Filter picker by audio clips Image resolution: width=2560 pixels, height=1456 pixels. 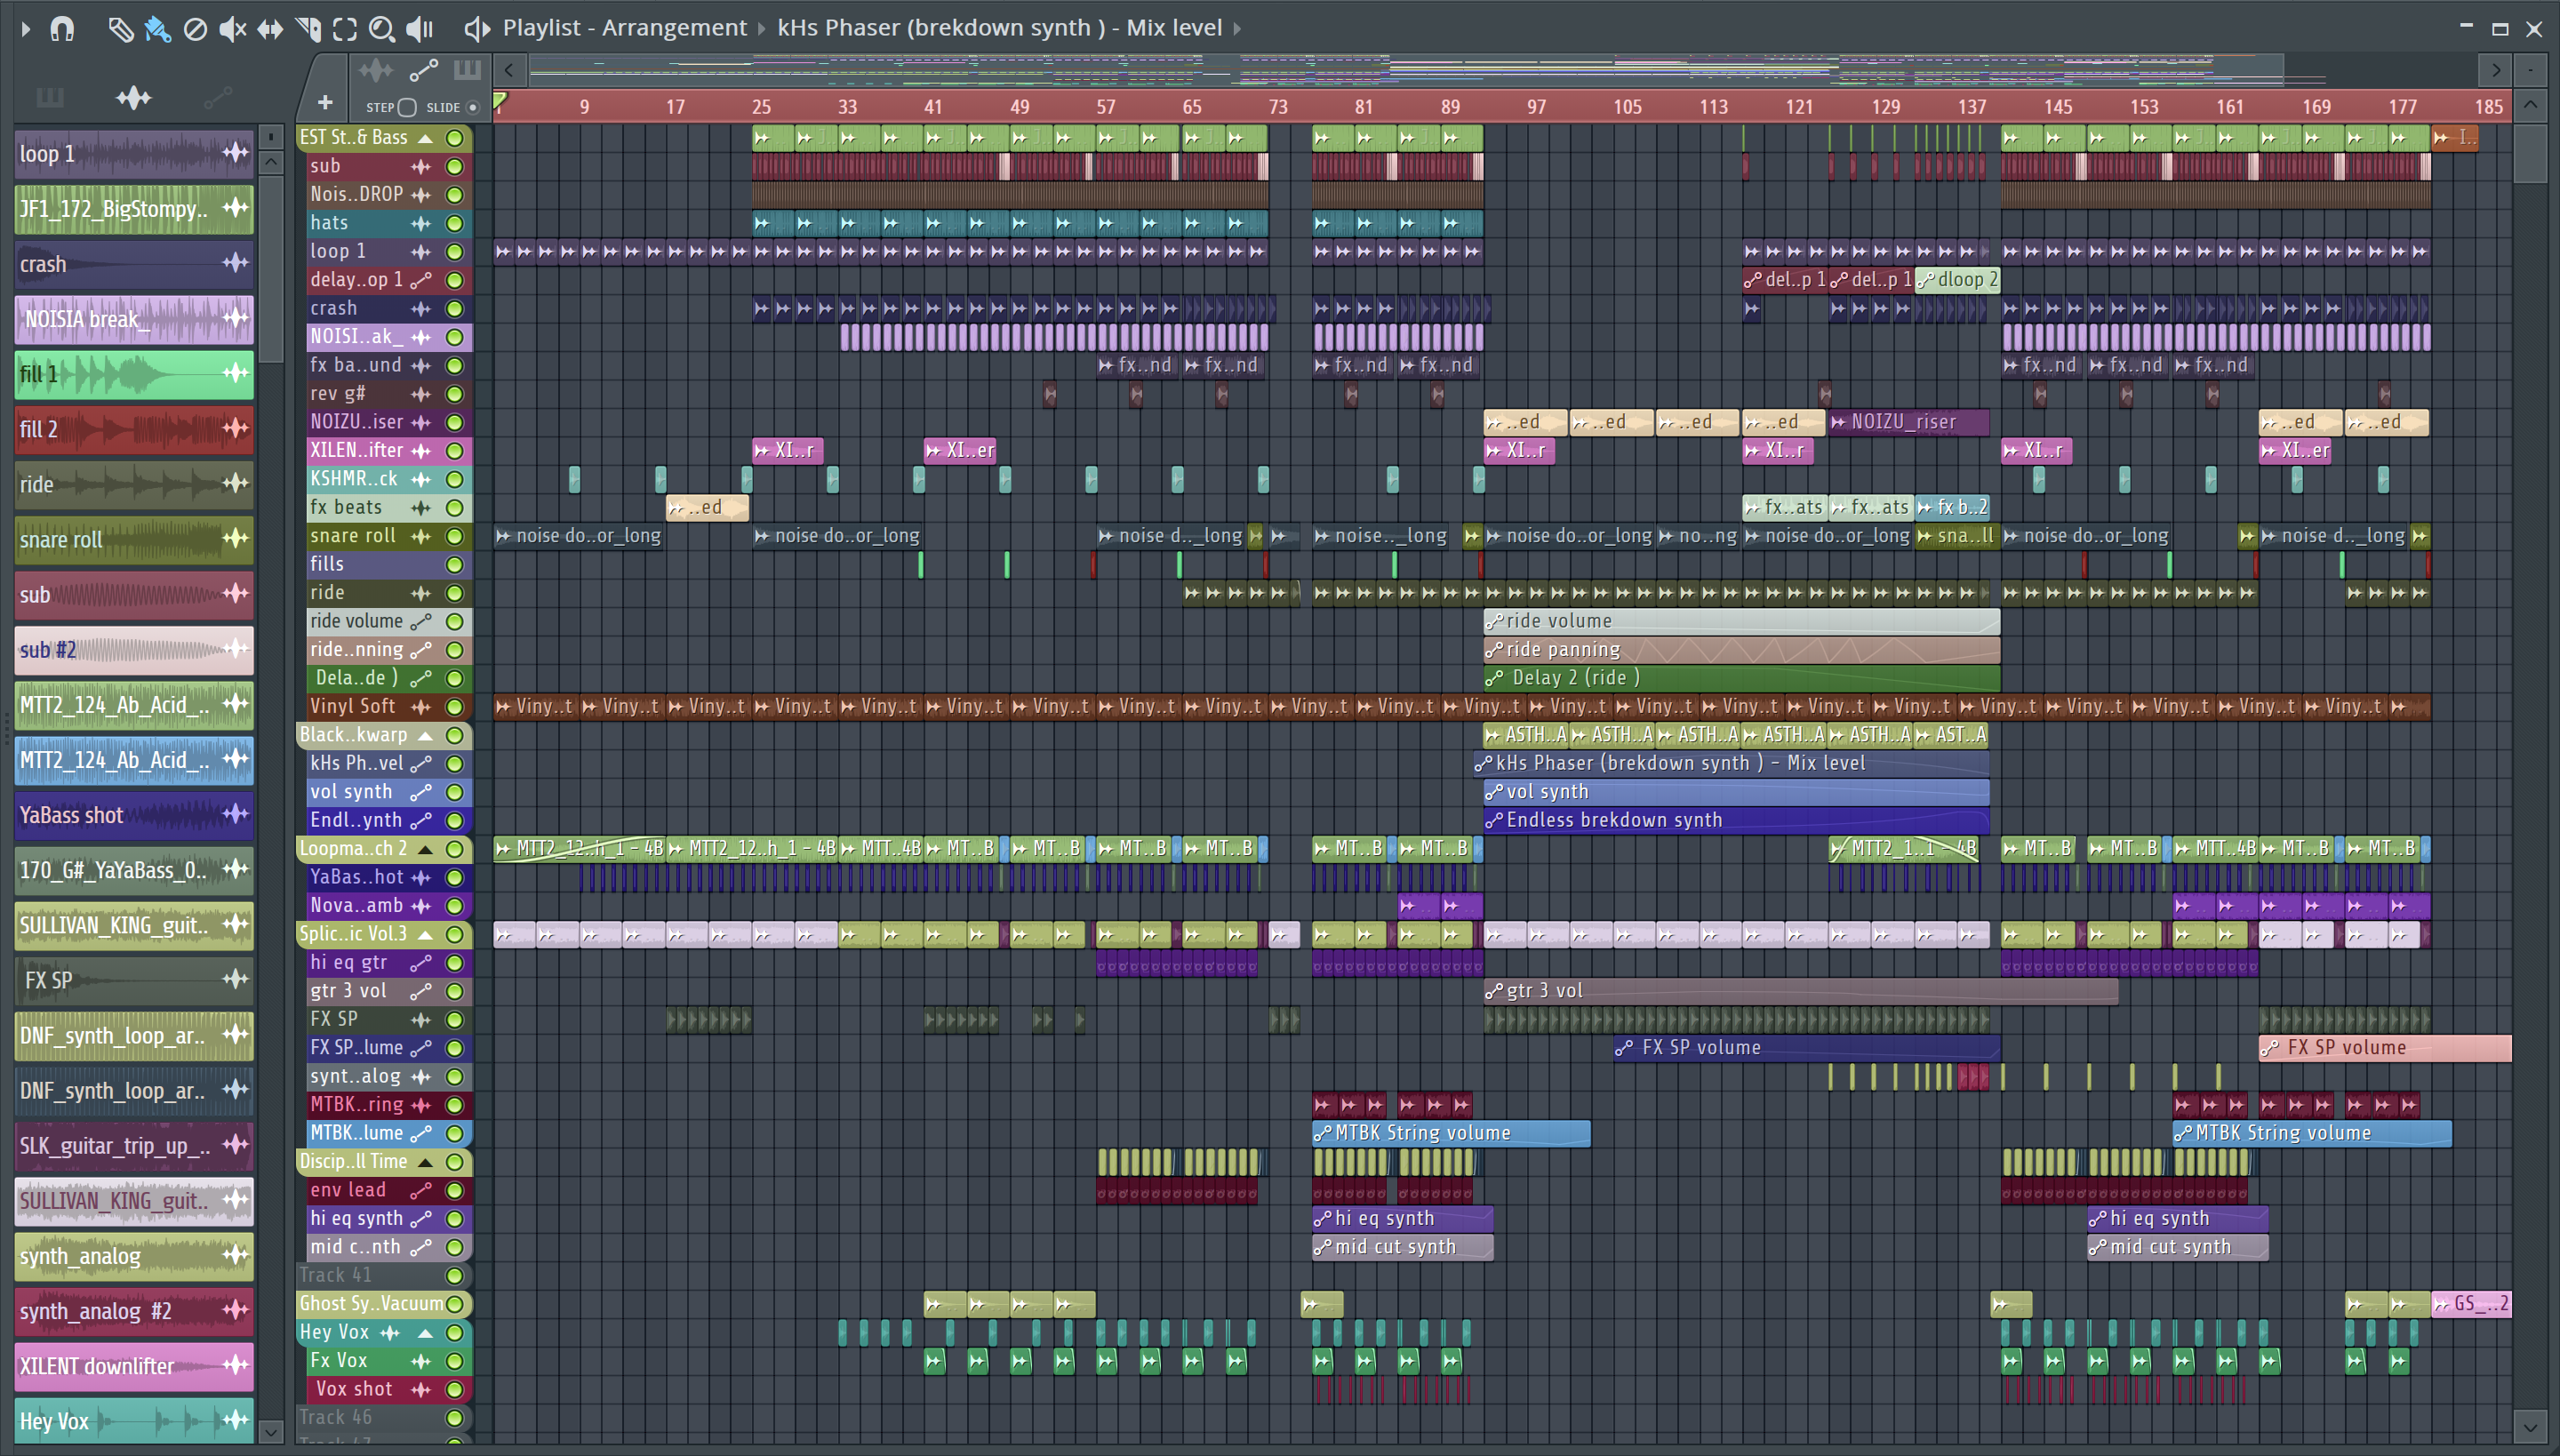[133, 97]
